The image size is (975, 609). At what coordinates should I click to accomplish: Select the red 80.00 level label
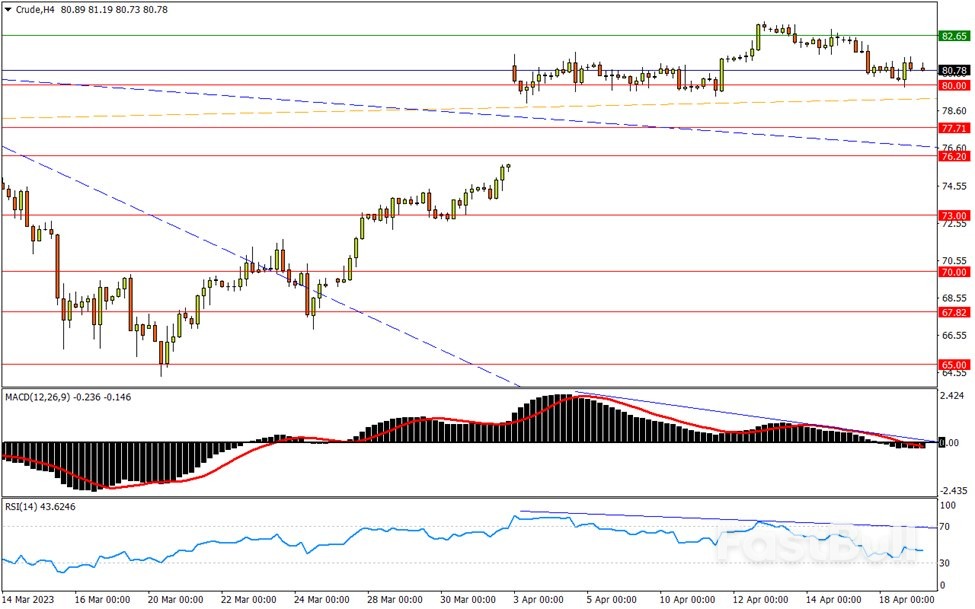tap(953, 86)
